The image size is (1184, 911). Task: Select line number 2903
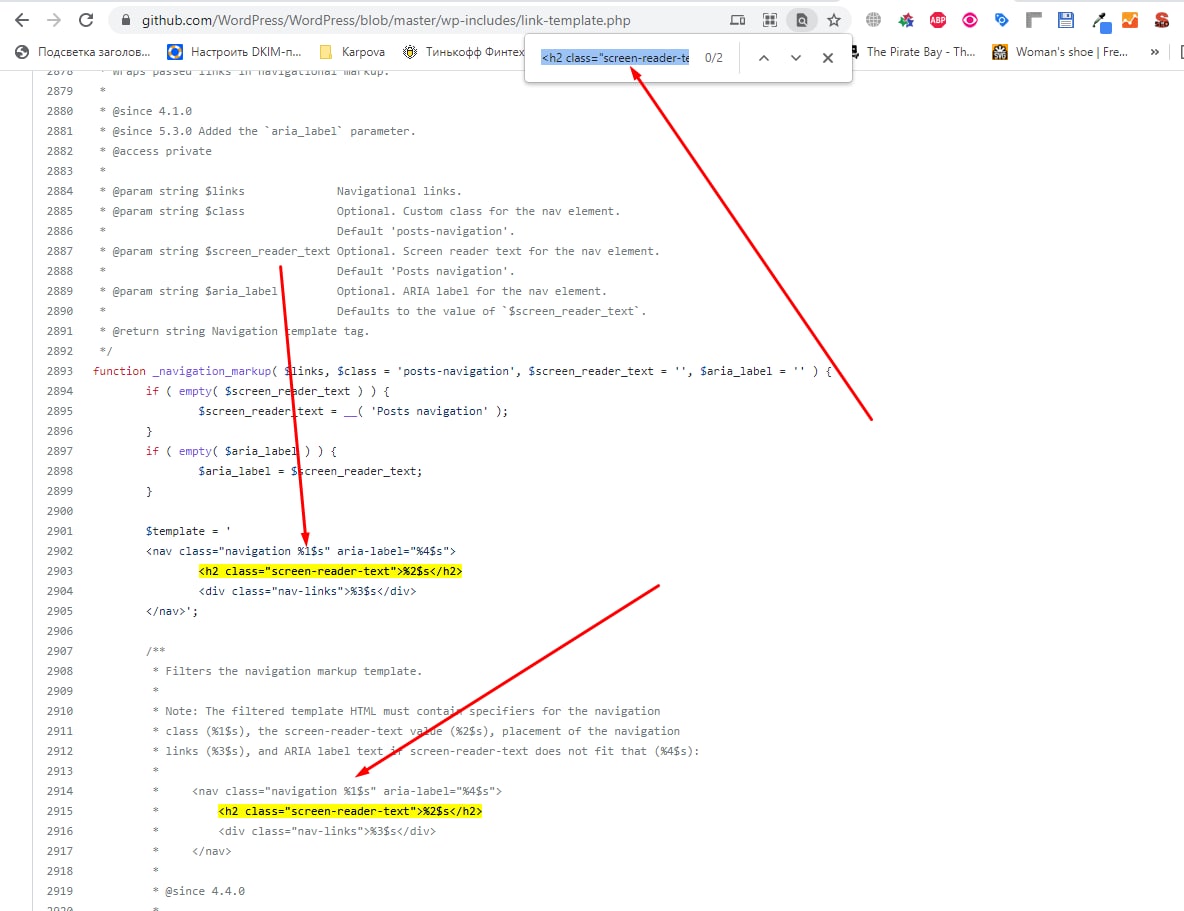[60, 571]
